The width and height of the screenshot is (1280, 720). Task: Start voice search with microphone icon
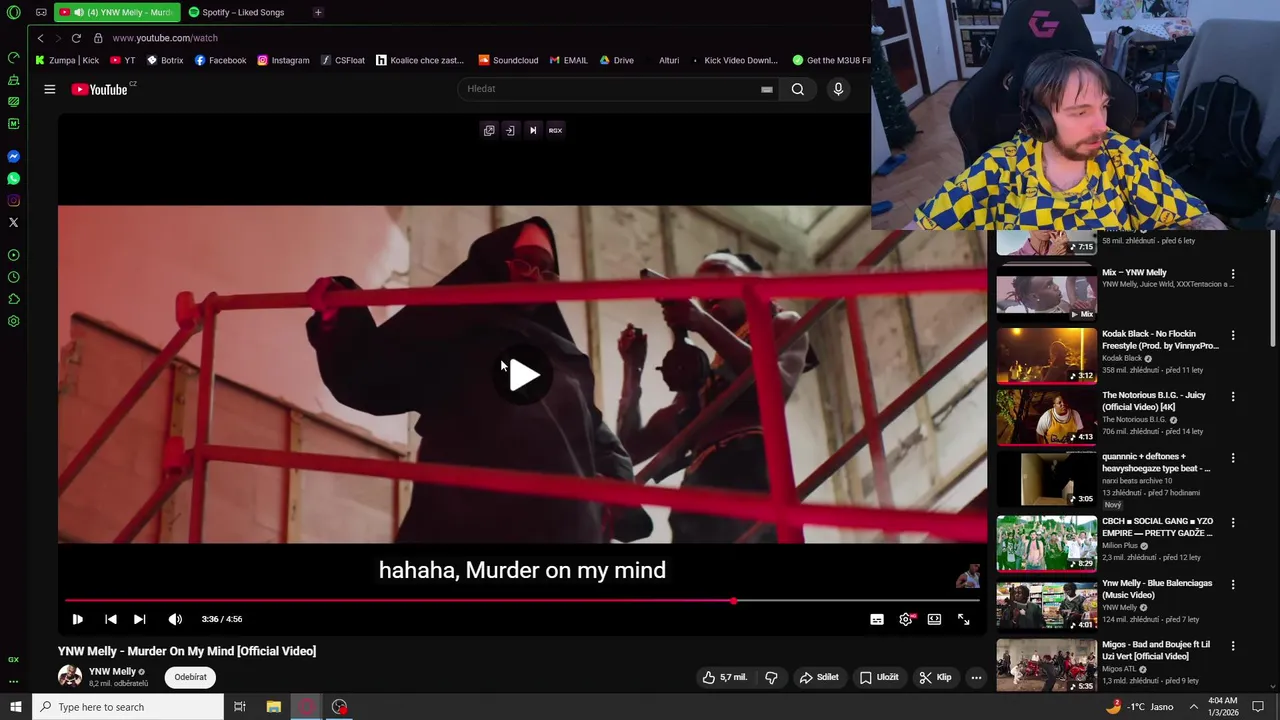click(838, 89)
